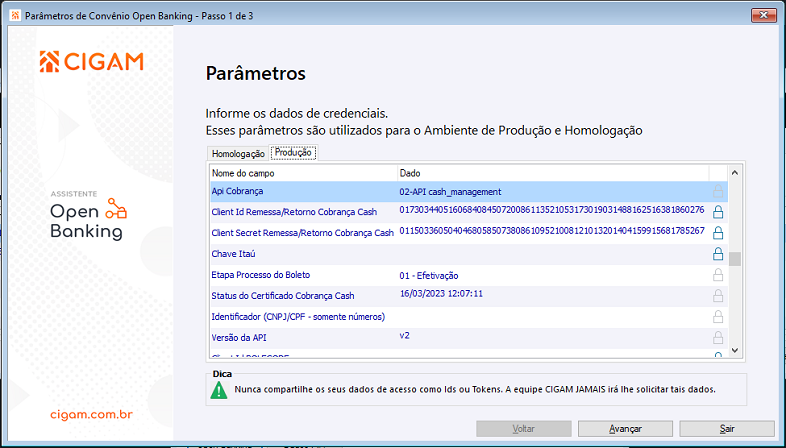Viewport: 786px width, 448px height.
Task: Click the Avançar button
Action: click(625, 429)
